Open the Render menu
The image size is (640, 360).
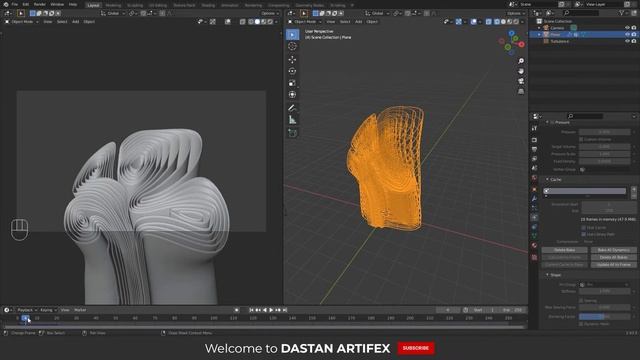click(x=40, y=4)
